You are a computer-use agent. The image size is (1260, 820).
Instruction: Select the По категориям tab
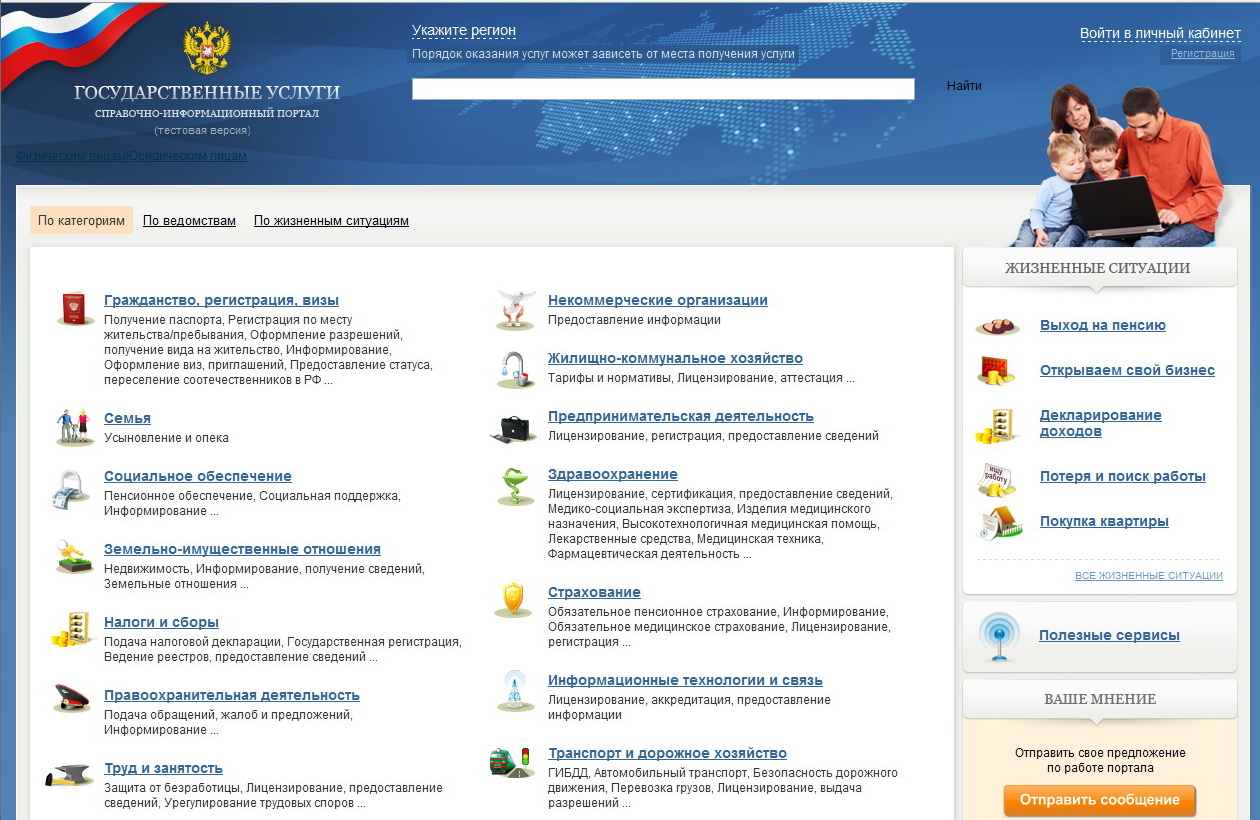[x=81, y=221]
